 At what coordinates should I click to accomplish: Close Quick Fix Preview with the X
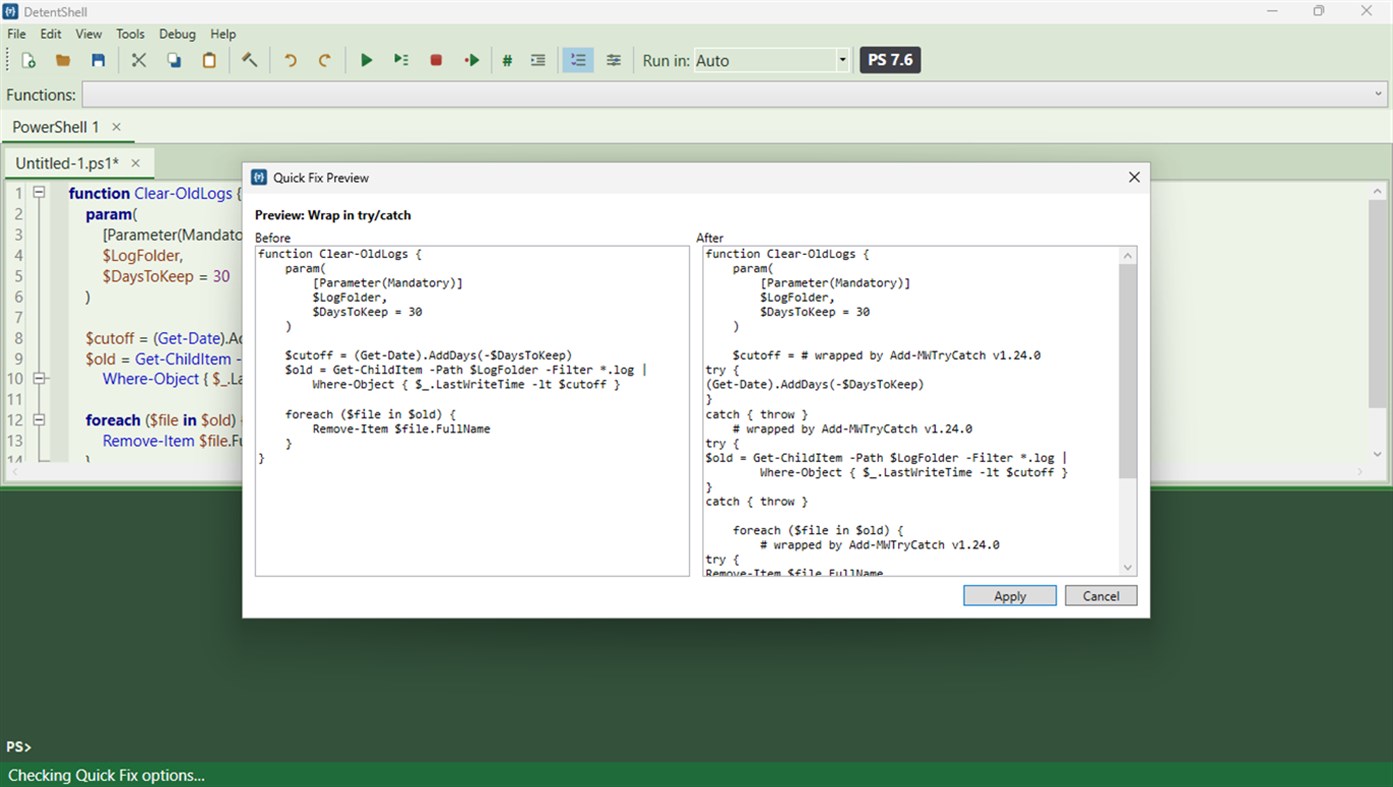tap(1134, 177)
